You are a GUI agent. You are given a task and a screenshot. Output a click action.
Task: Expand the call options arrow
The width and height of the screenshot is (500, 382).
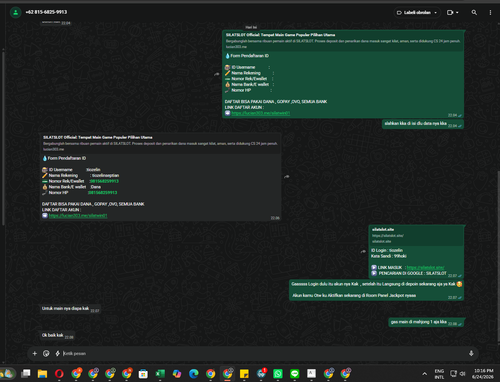click(x=457, y=12)
